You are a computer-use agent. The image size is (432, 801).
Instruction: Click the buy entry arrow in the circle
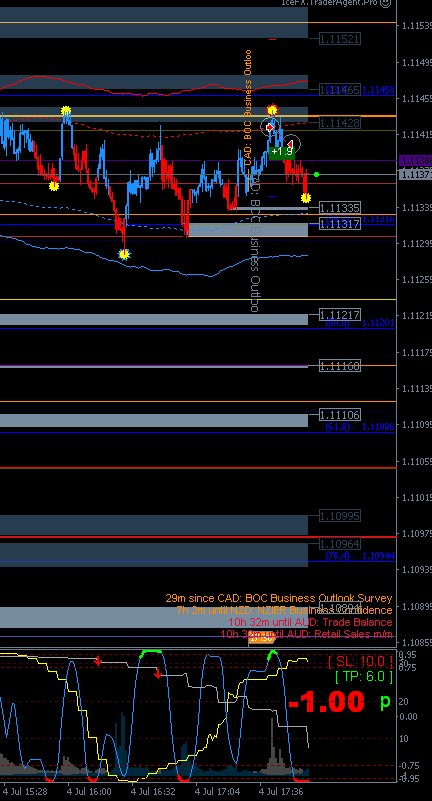(271, 127)
